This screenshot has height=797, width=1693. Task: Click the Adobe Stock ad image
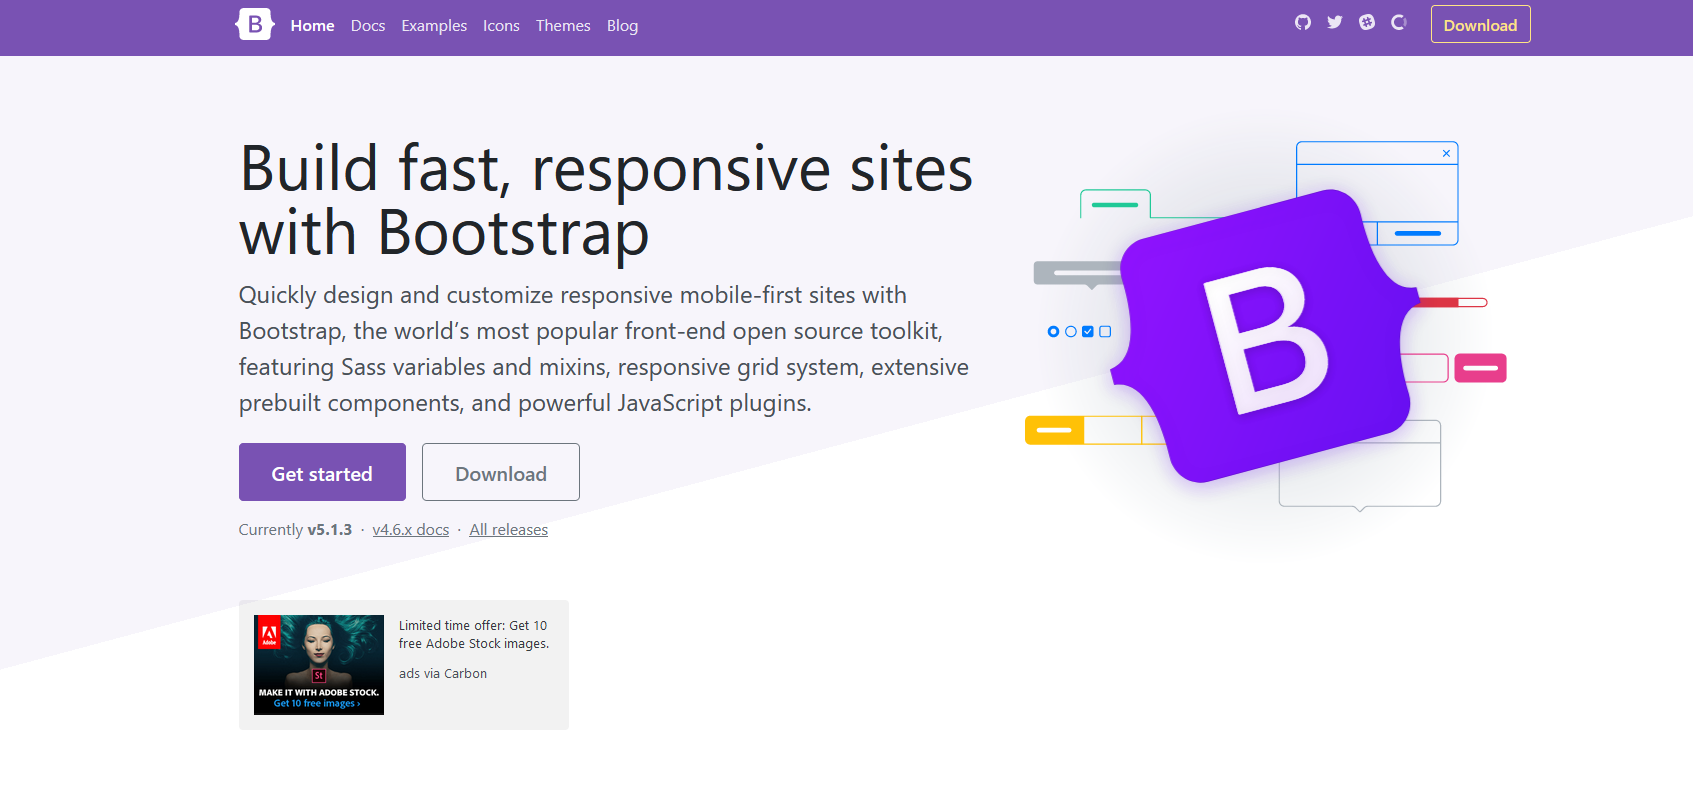click(x=319, y=665)
